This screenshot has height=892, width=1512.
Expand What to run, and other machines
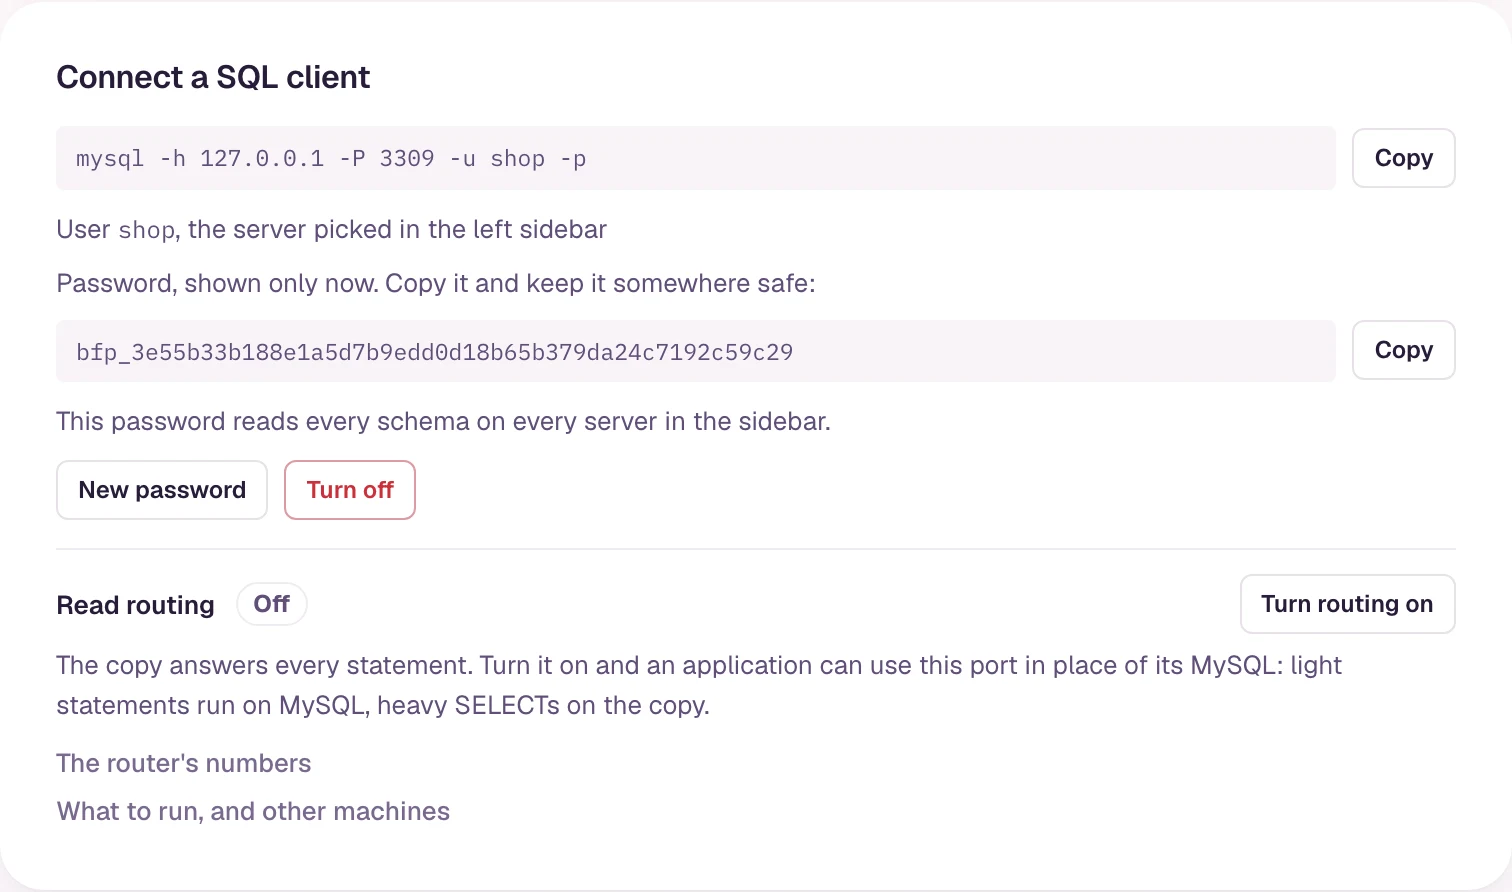pos(253,811)
